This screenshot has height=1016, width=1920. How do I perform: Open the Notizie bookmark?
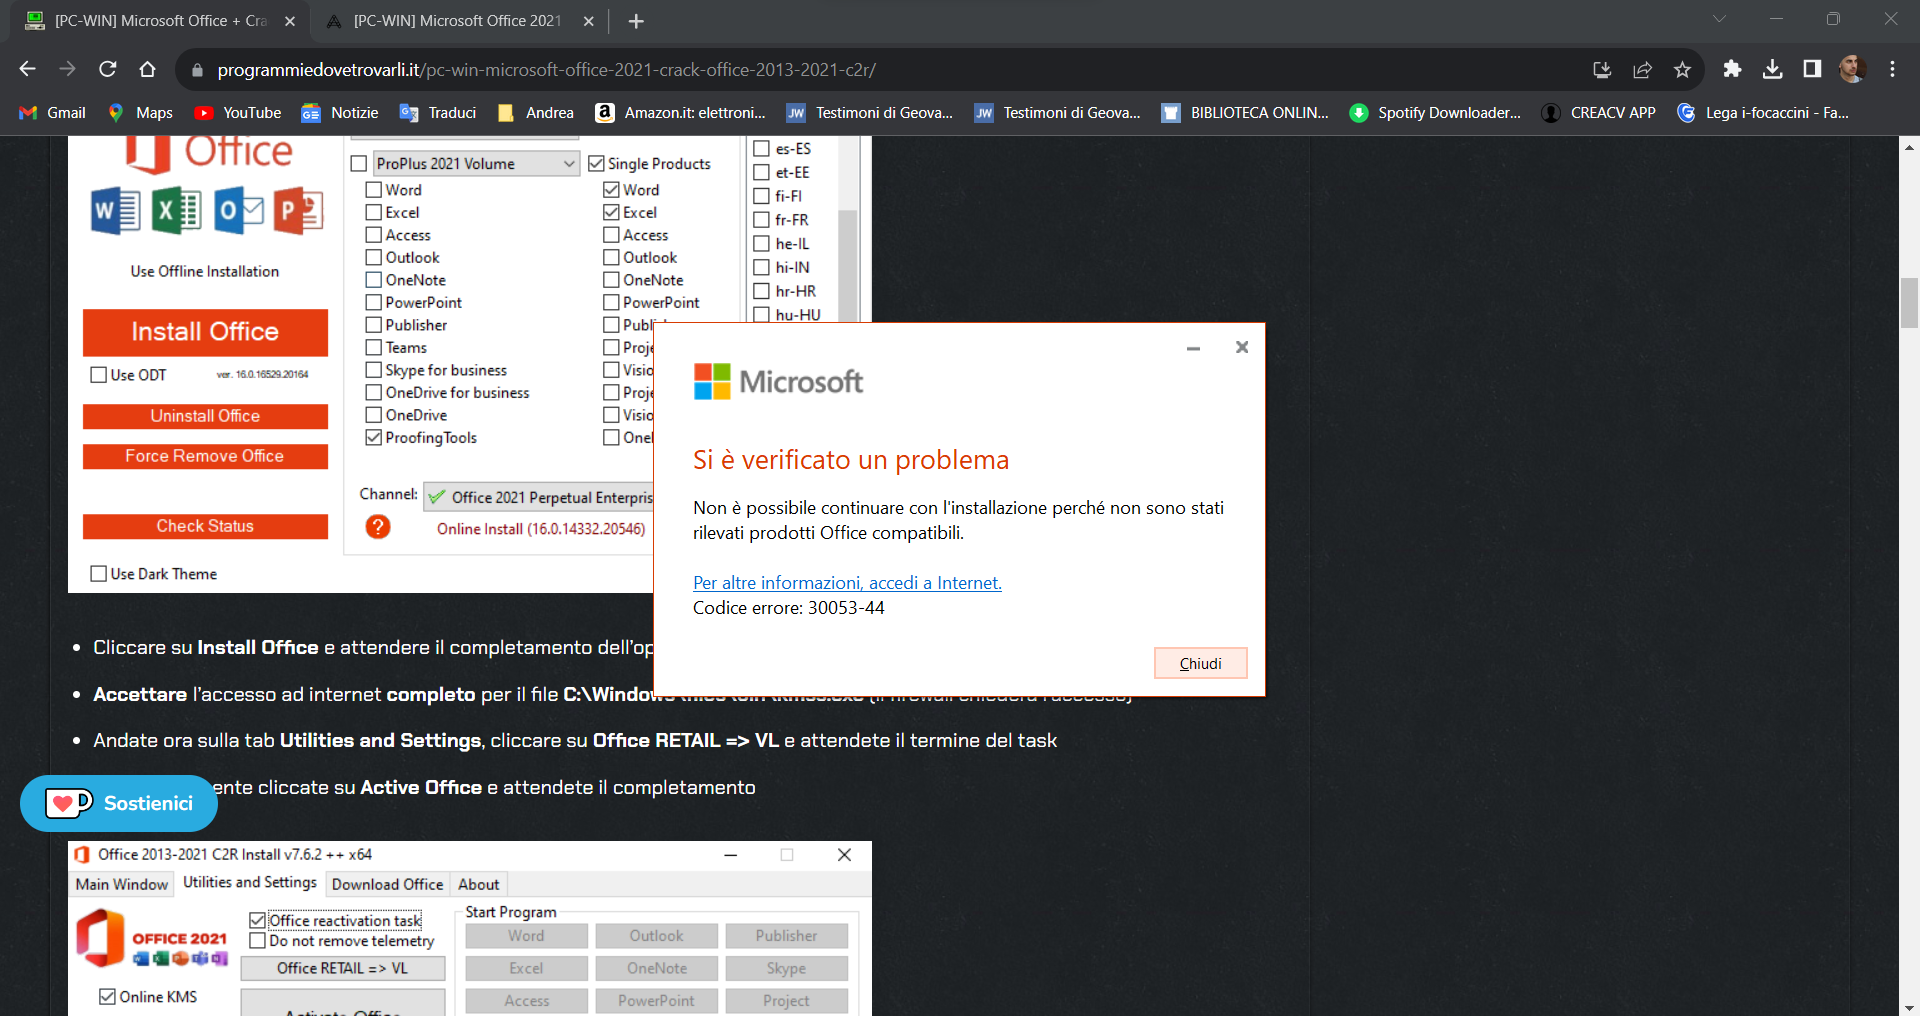[x=340, y=113]
